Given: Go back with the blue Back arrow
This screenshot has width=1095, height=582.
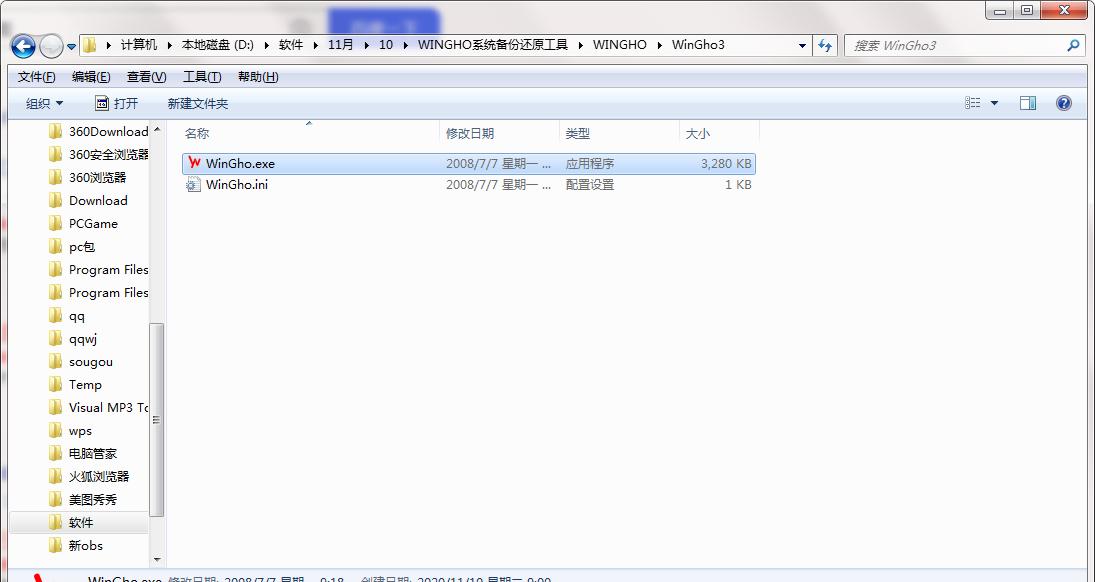Looking at the screenshot, I should 23,46.
